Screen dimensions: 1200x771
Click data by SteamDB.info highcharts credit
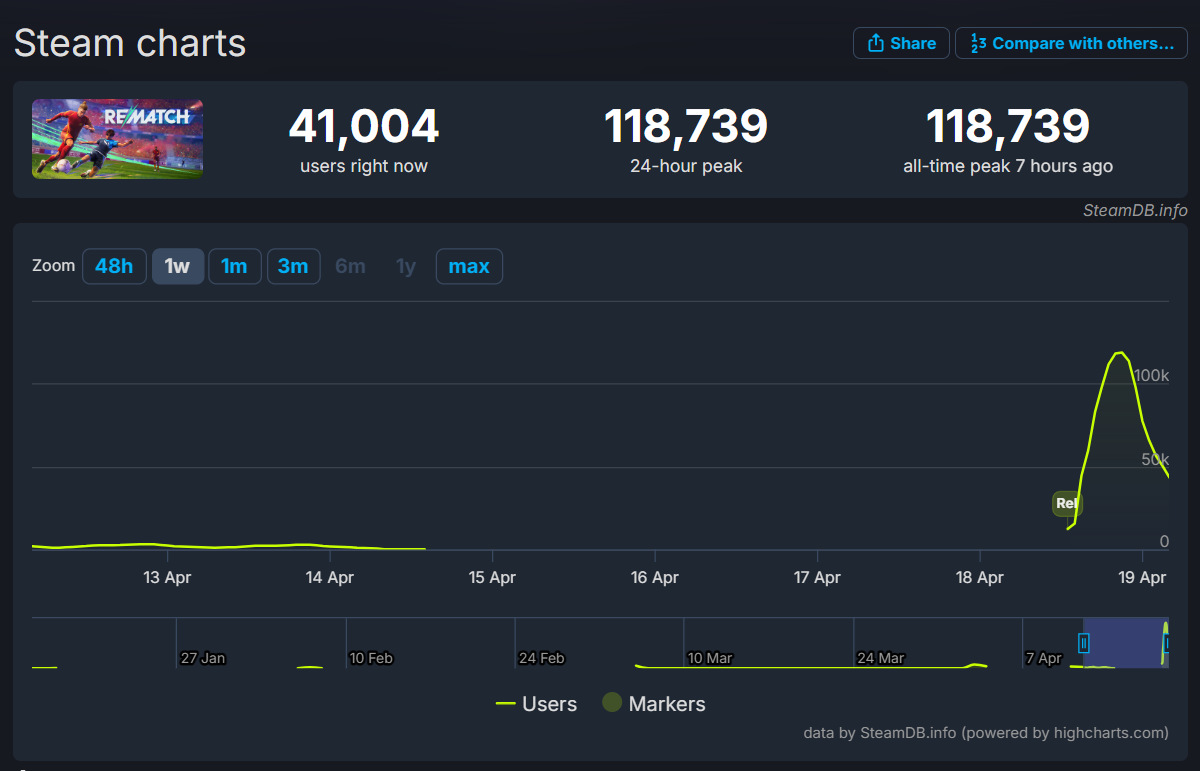tap(985, 733)
